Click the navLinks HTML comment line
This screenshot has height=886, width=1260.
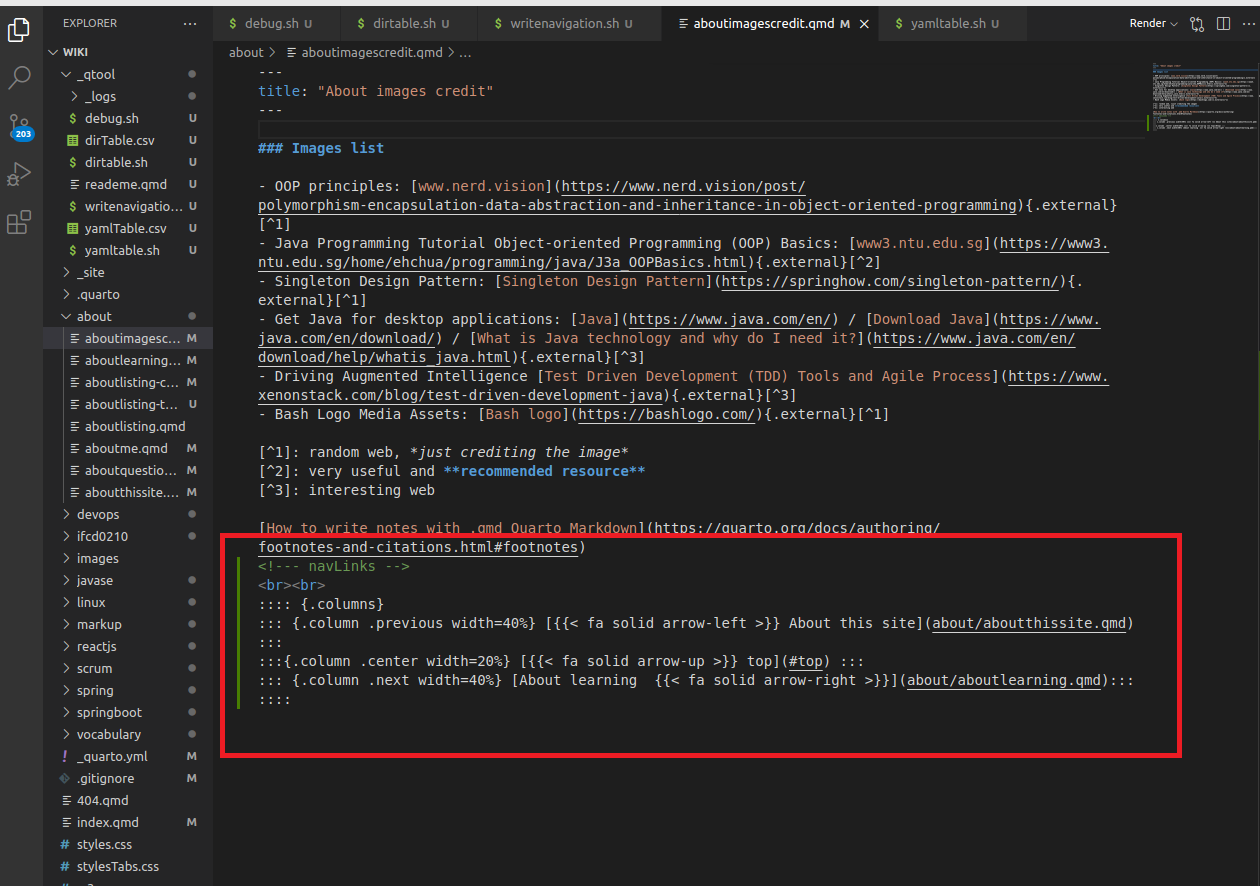334,566
